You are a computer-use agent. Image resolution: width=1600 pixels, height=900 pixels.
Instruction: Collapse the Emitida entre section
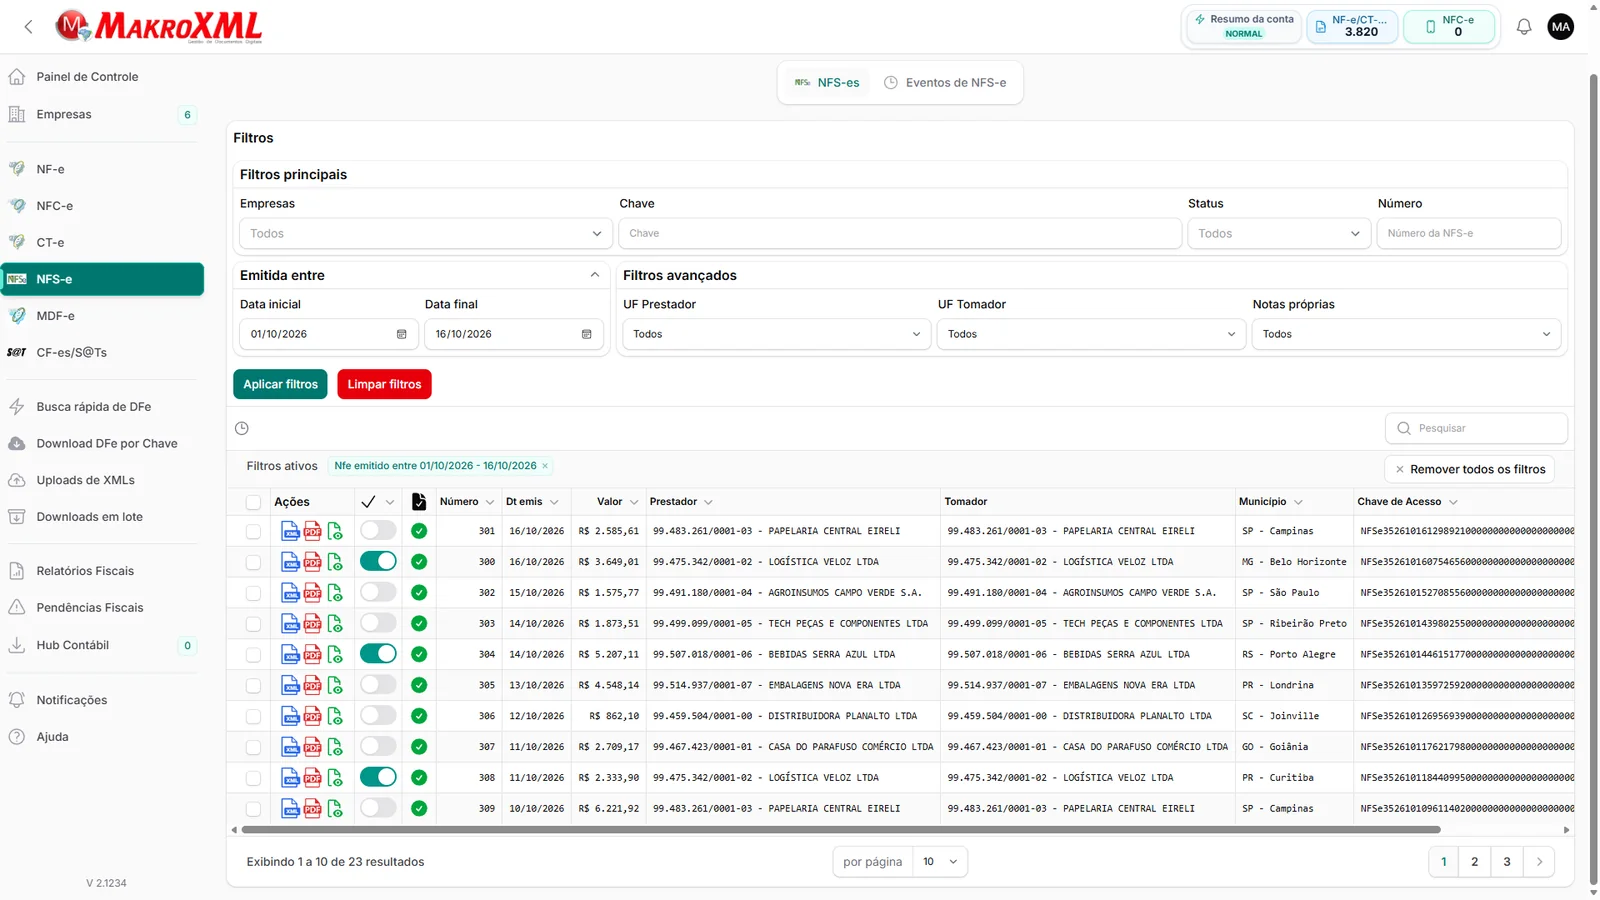pyautogui.click(x=595, y=275)
